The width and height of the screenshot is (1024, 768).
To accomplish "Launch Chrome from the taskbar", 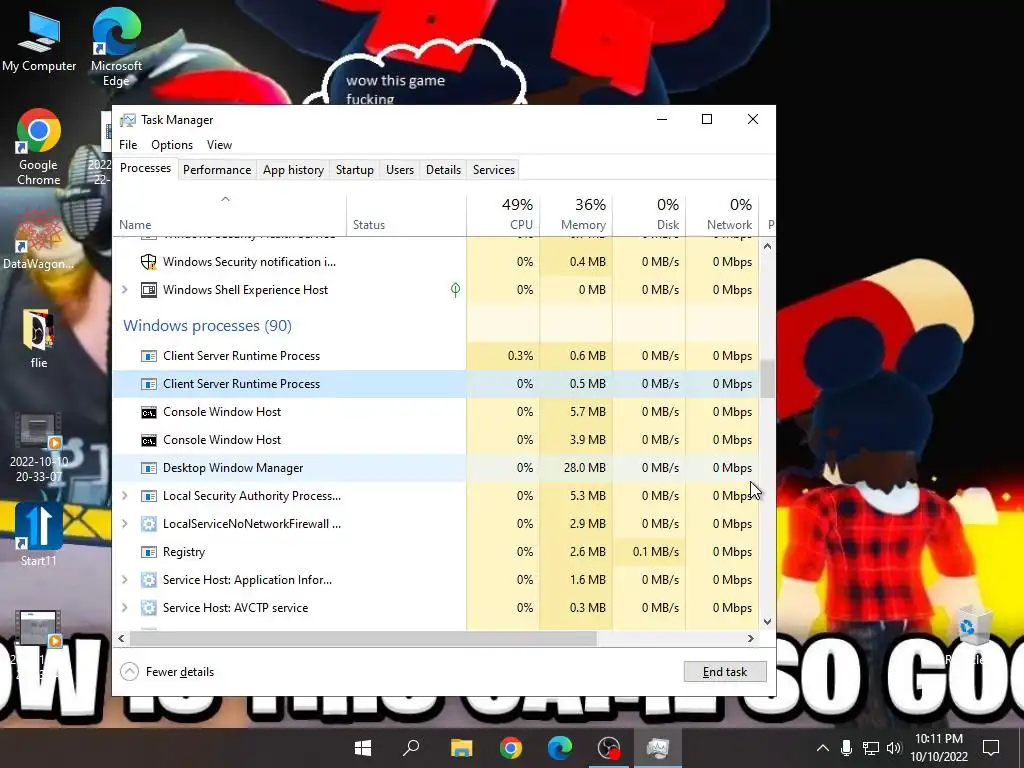I will [x=511, y=747].
